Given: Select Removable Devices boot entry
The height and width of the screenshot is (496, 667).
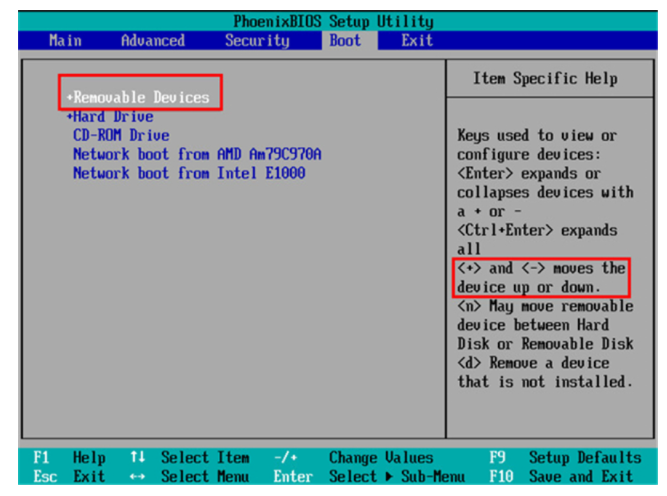Looking at the screenshot, I should coord(141,97).
